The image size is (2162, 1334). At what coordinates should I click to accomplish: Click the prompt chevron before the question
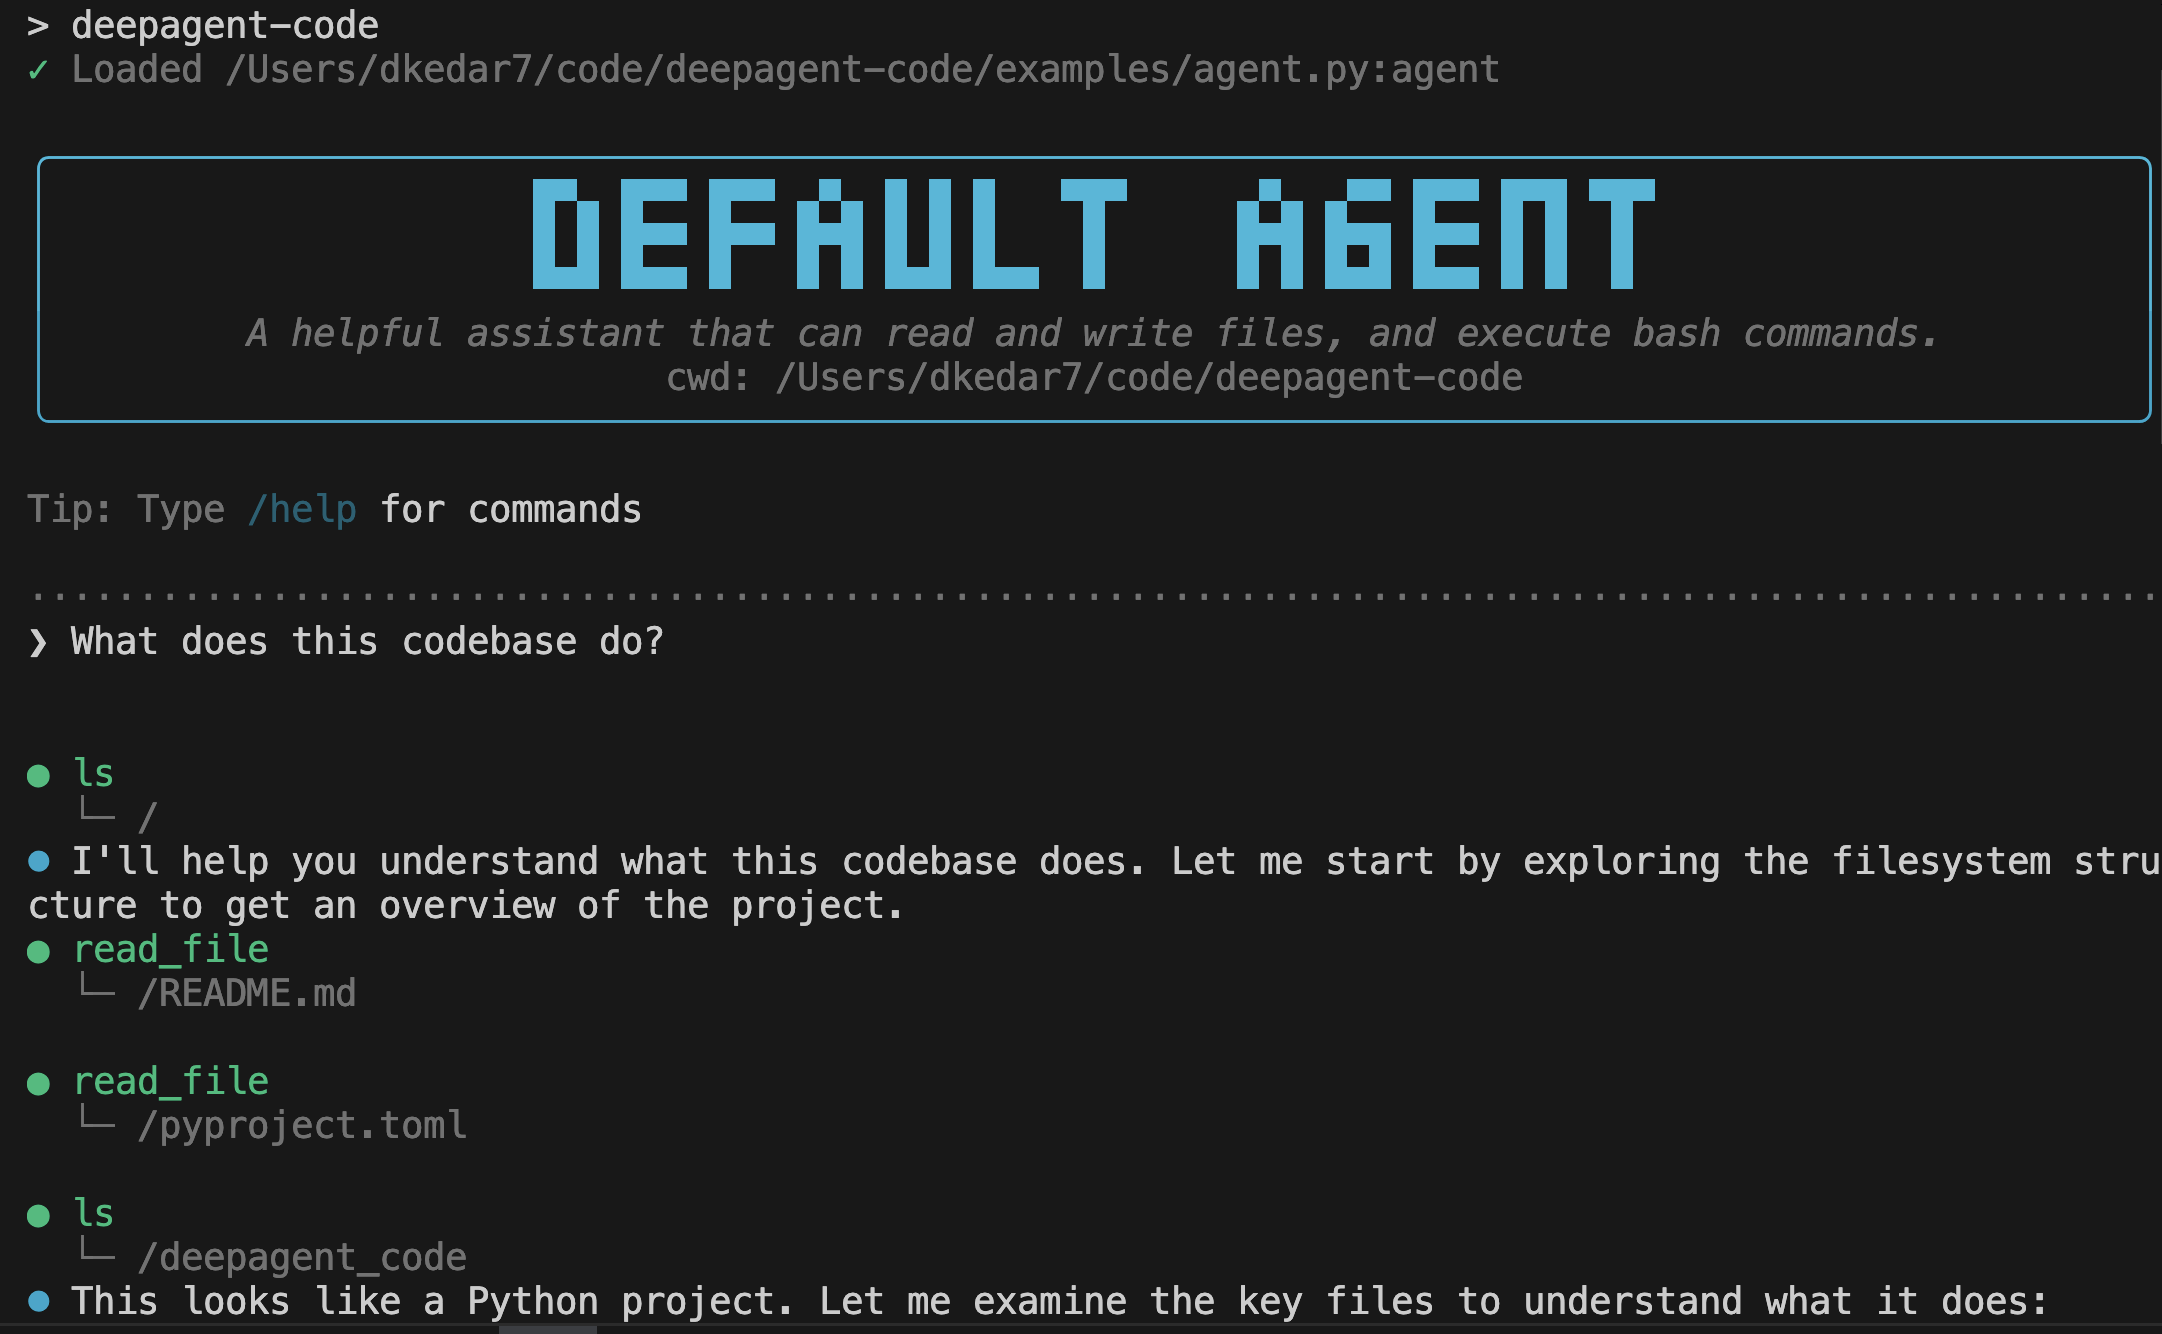38,642
